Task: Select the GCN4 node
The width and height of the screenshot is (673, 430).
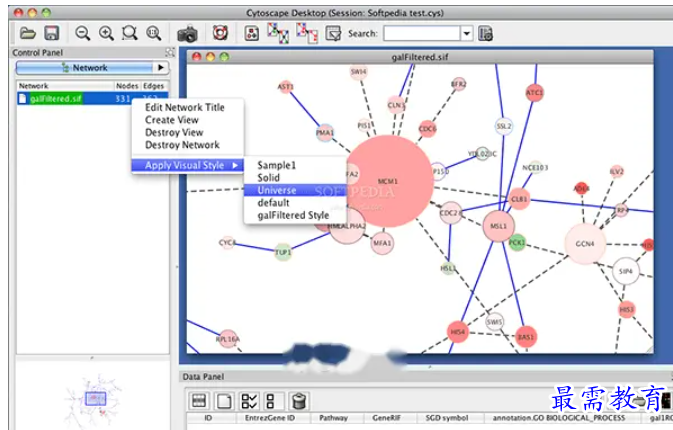Action: click(585, 244)
